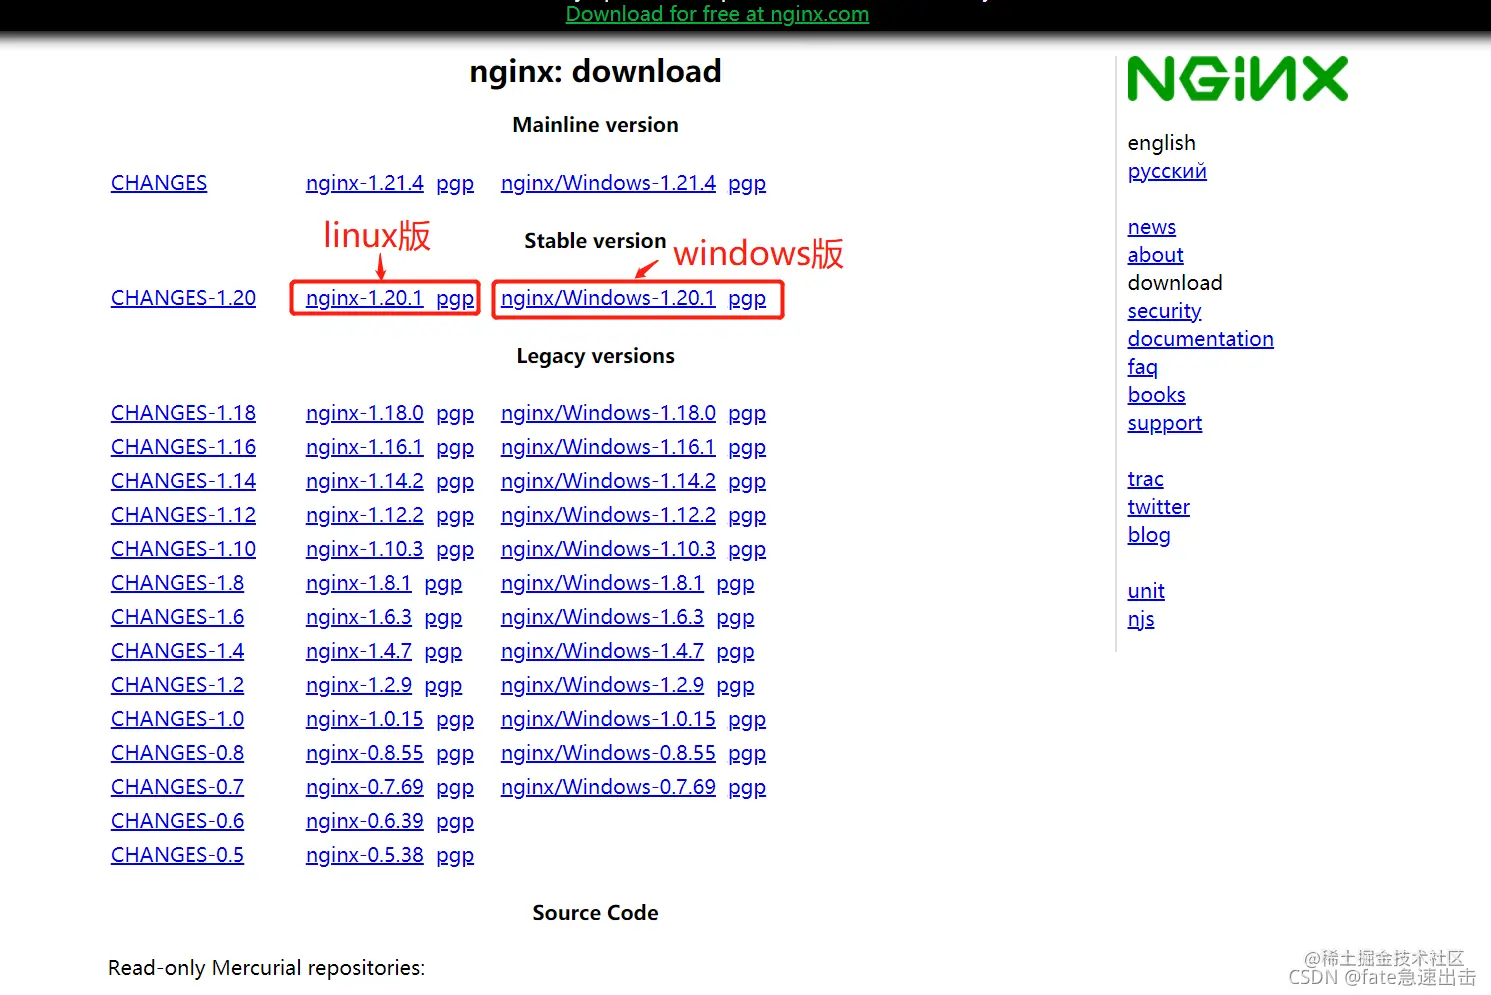
Task: Open the books page
Action: pos(1156,395)
